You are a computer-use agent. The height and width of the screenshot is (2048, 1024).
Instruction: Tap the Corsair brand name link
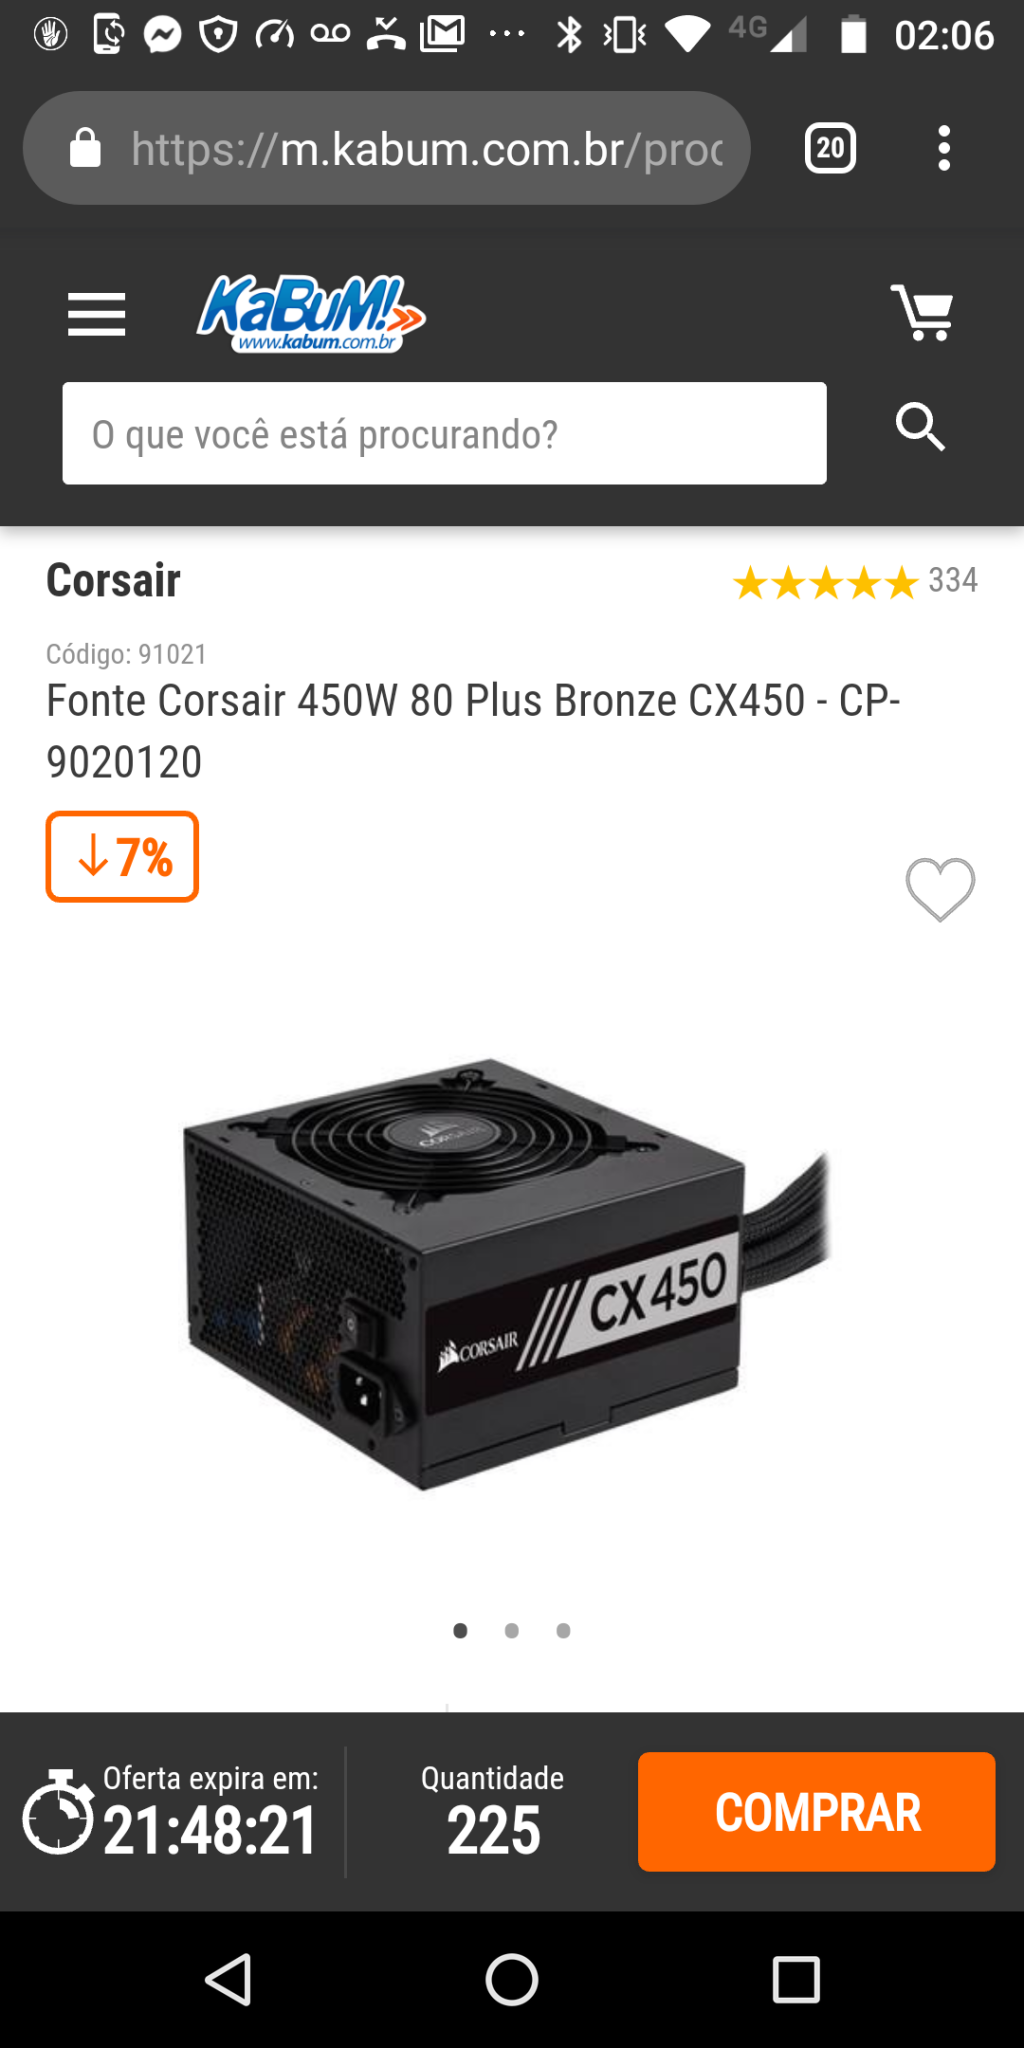pyautogui.click(x=113, y=580)
